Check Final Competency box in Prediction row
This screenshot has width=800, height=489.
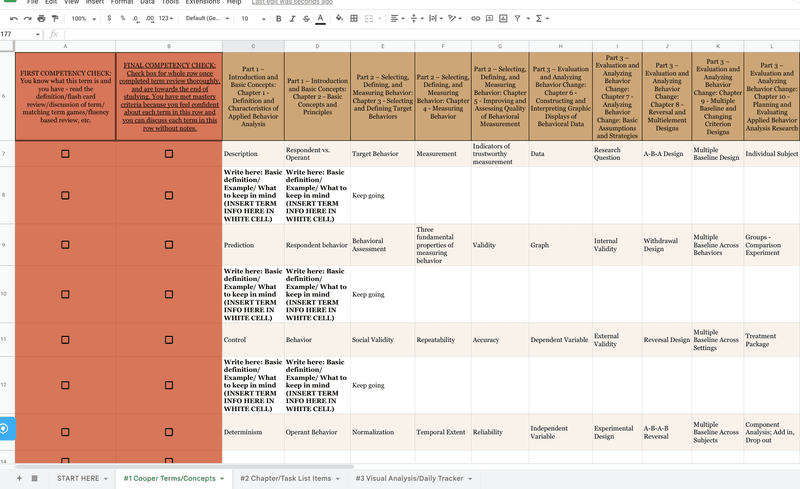tap(169, 244)
